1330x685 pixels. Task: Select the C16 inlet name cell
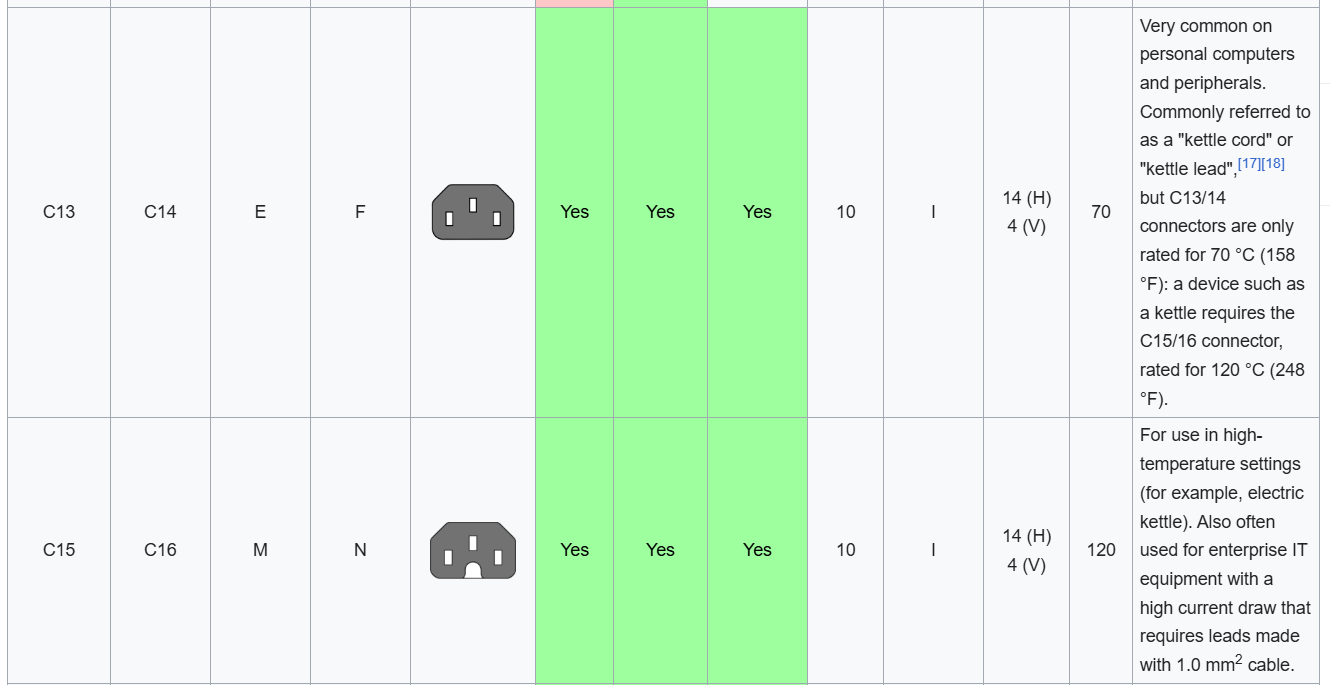160,550
